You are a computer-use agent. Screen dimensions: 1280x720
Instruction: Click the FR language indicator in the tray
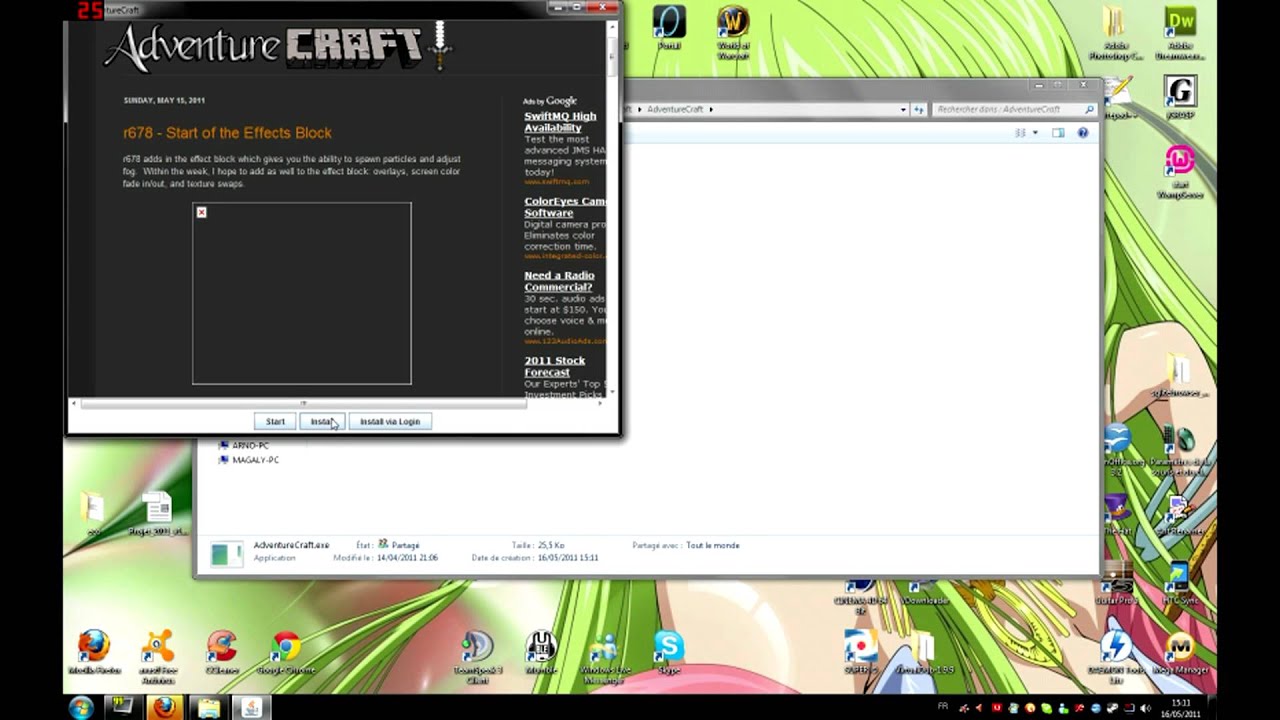pos(943,706)
